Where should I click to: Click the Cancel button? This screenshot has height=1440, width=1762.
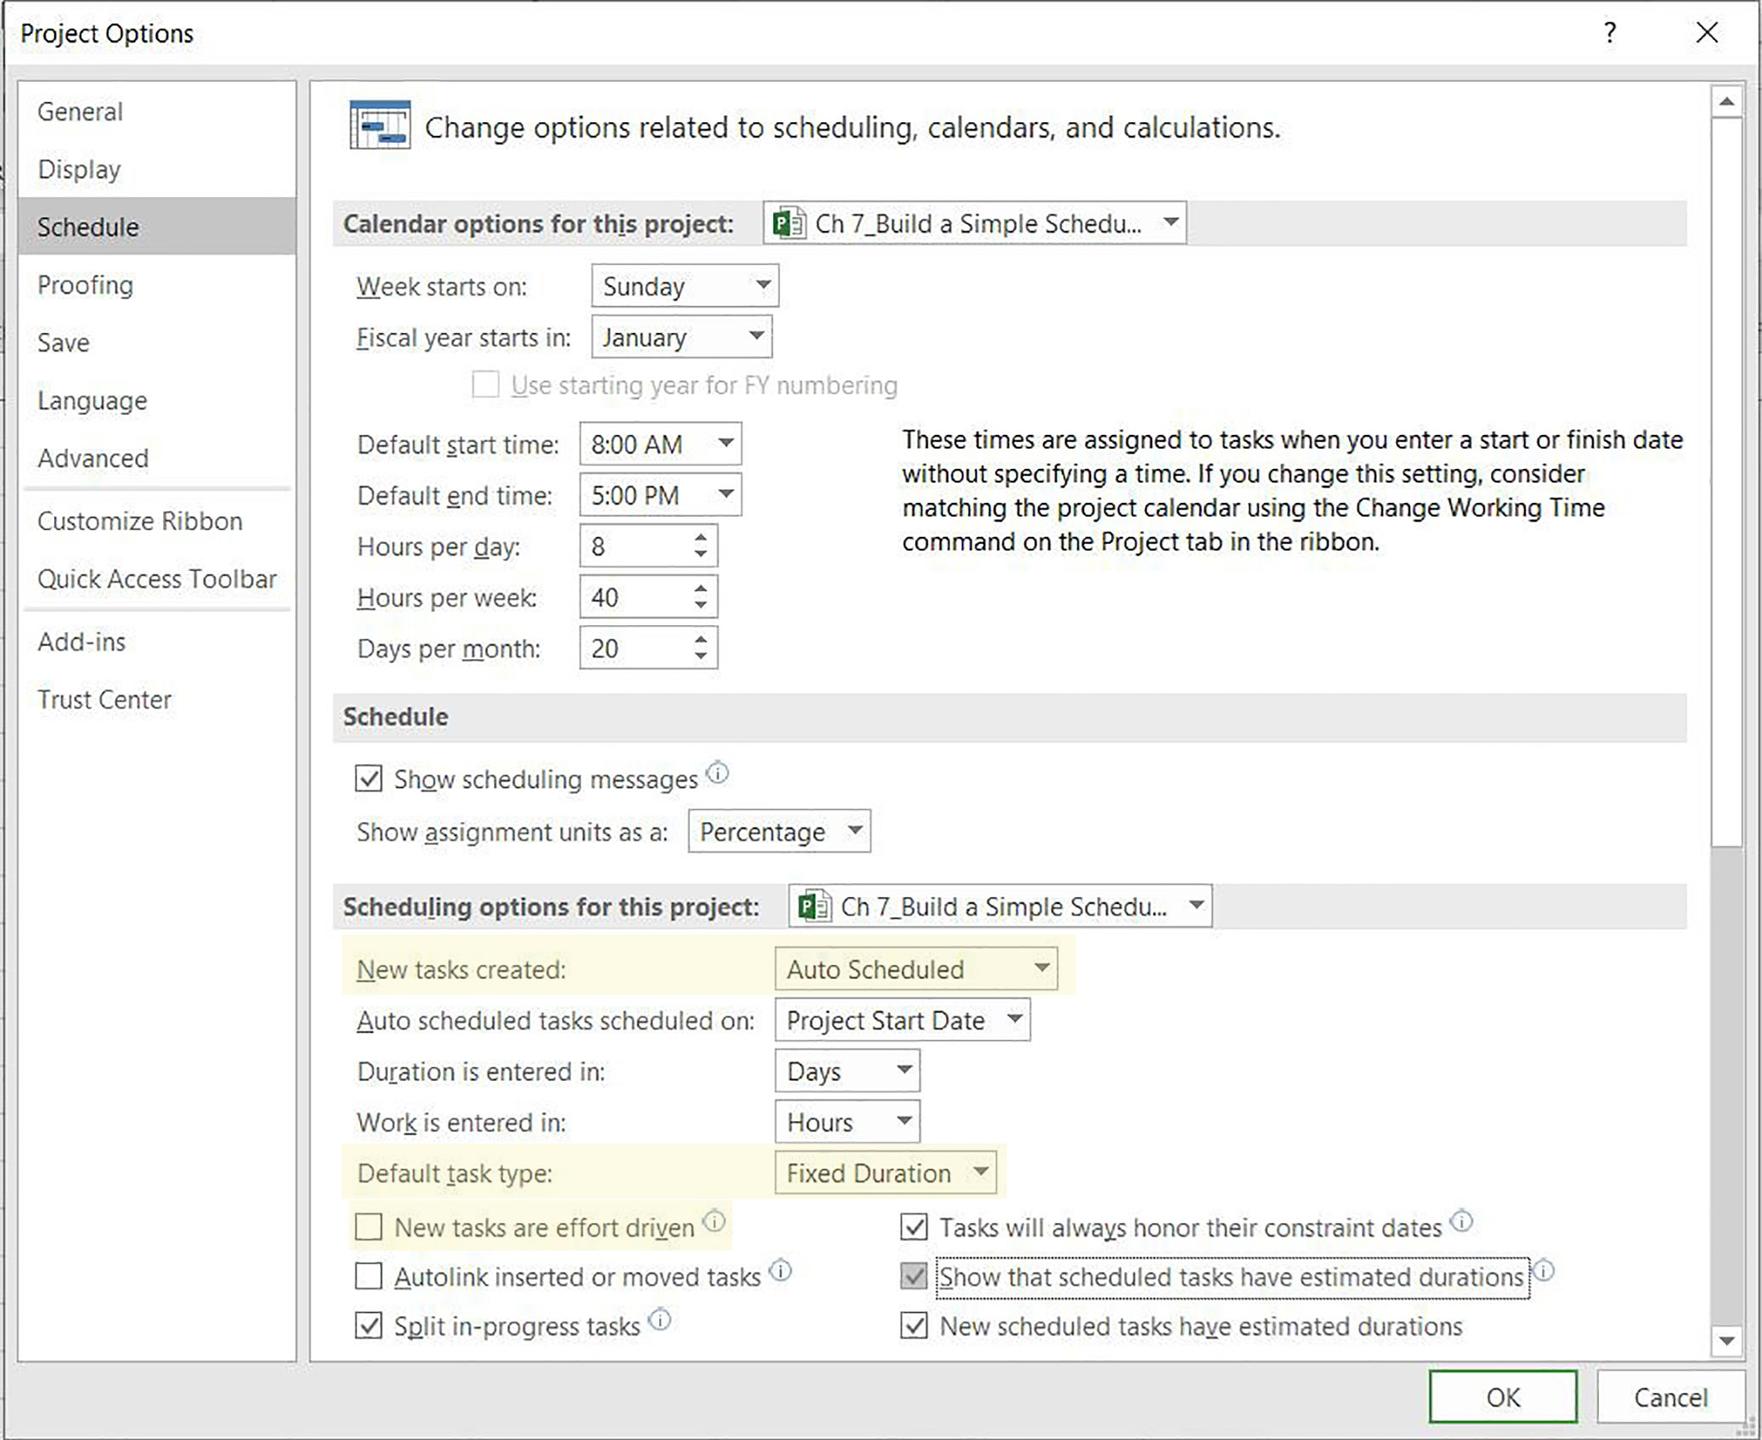click(x=1670, y=1396)
